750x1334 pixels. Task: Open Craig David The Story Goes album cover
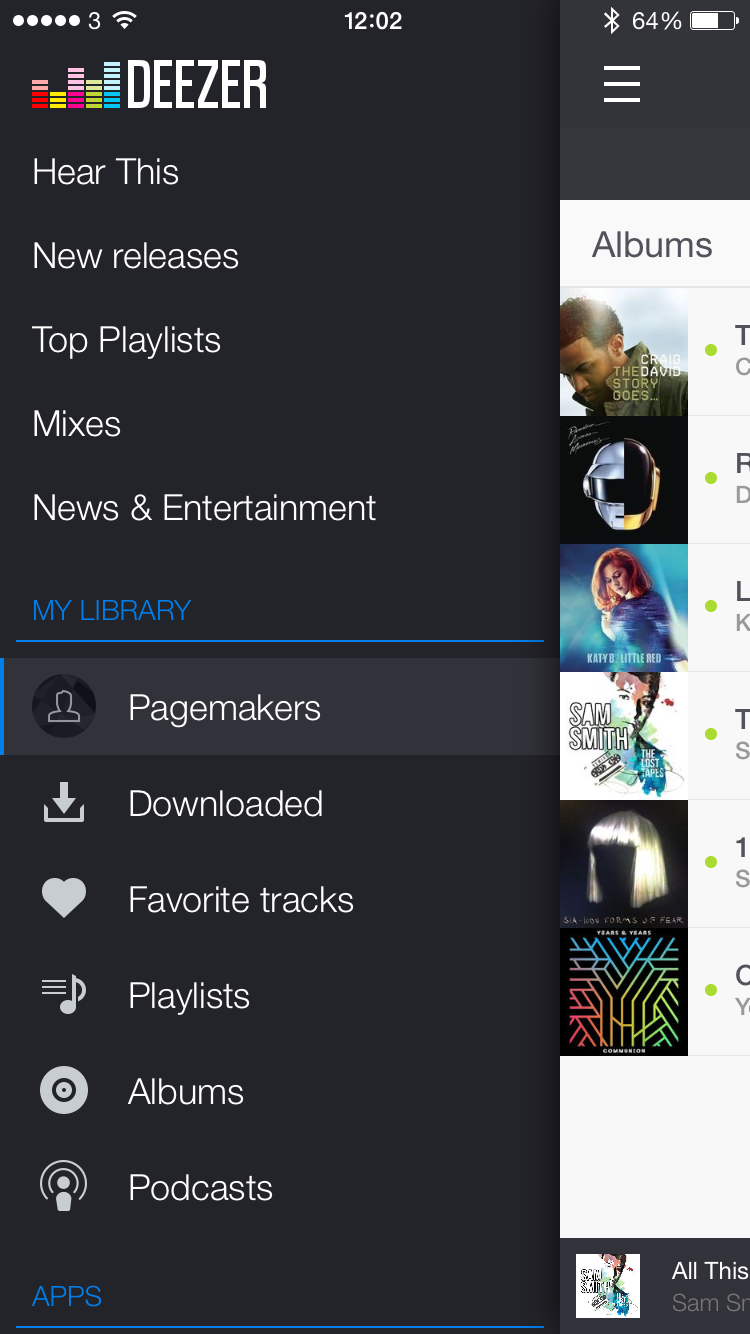624,352
